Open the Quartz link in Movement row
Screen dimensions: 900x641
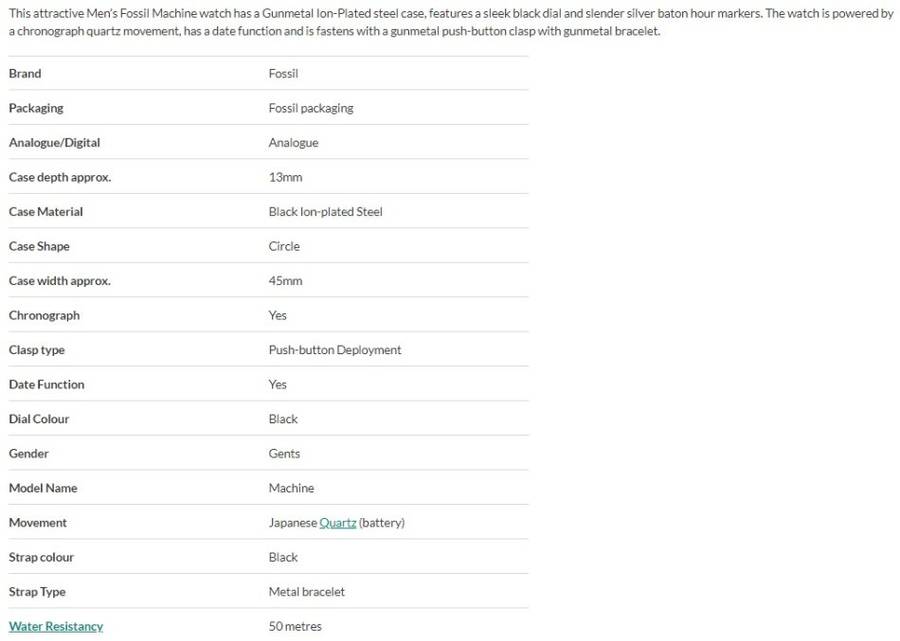tap(338, 523)
